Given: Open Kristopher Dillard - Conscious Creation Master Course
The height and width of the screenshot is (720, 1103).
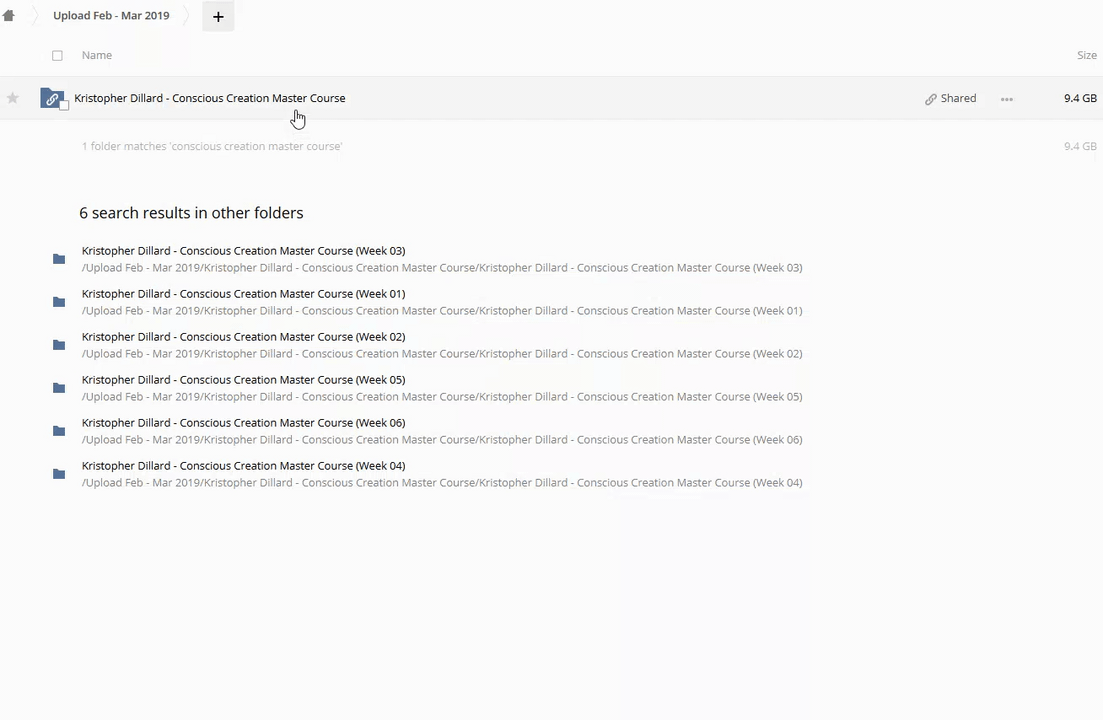Looking at the screenshot, I should [x=210, y=98].
